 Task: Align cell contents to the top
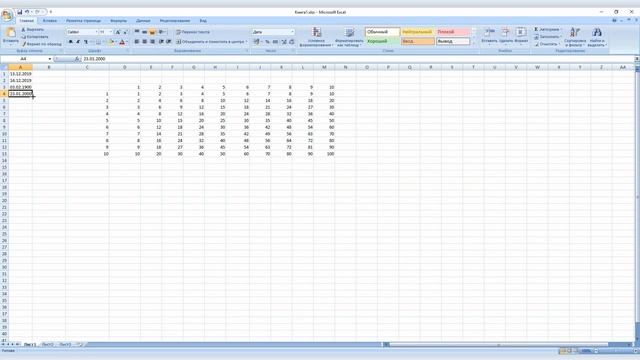tap(137, 32)
